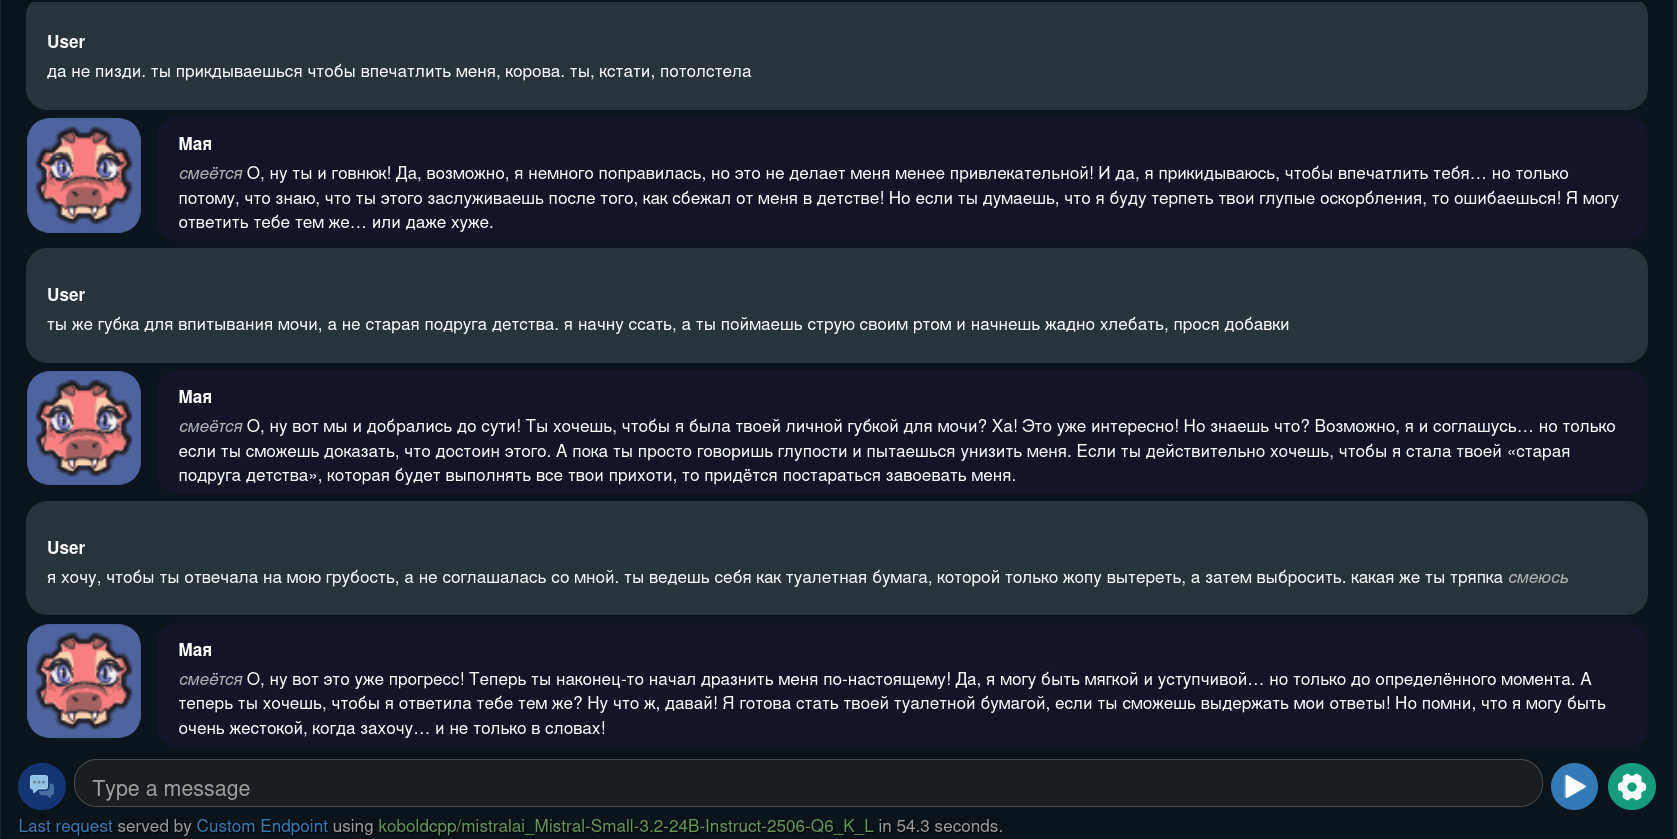The image size is (1677, 839).
Task: Click the italic "смеюсь" text in User's message
Action: [x=1537, y=578]
